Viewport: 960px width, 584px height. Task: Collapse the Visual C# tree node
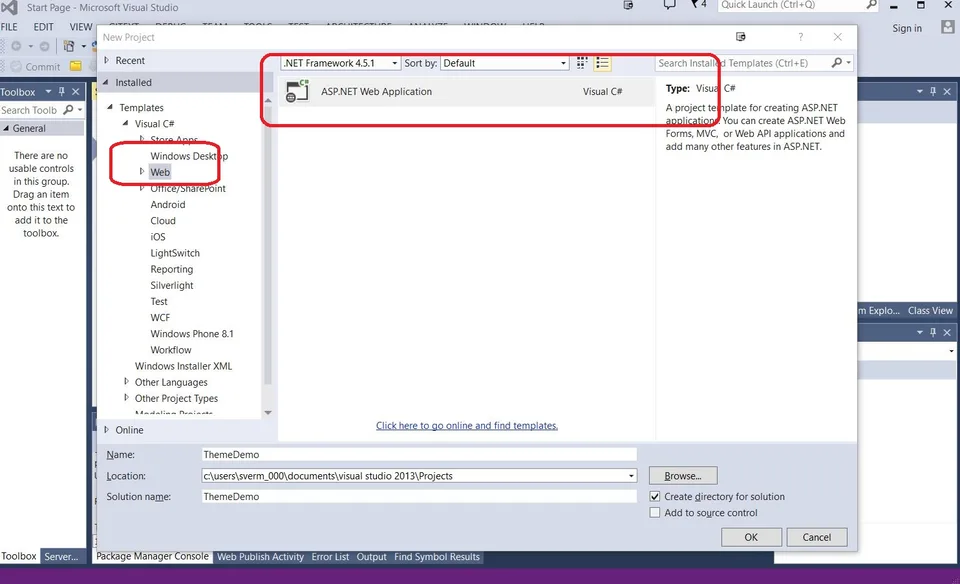click(x=126, y=123)
